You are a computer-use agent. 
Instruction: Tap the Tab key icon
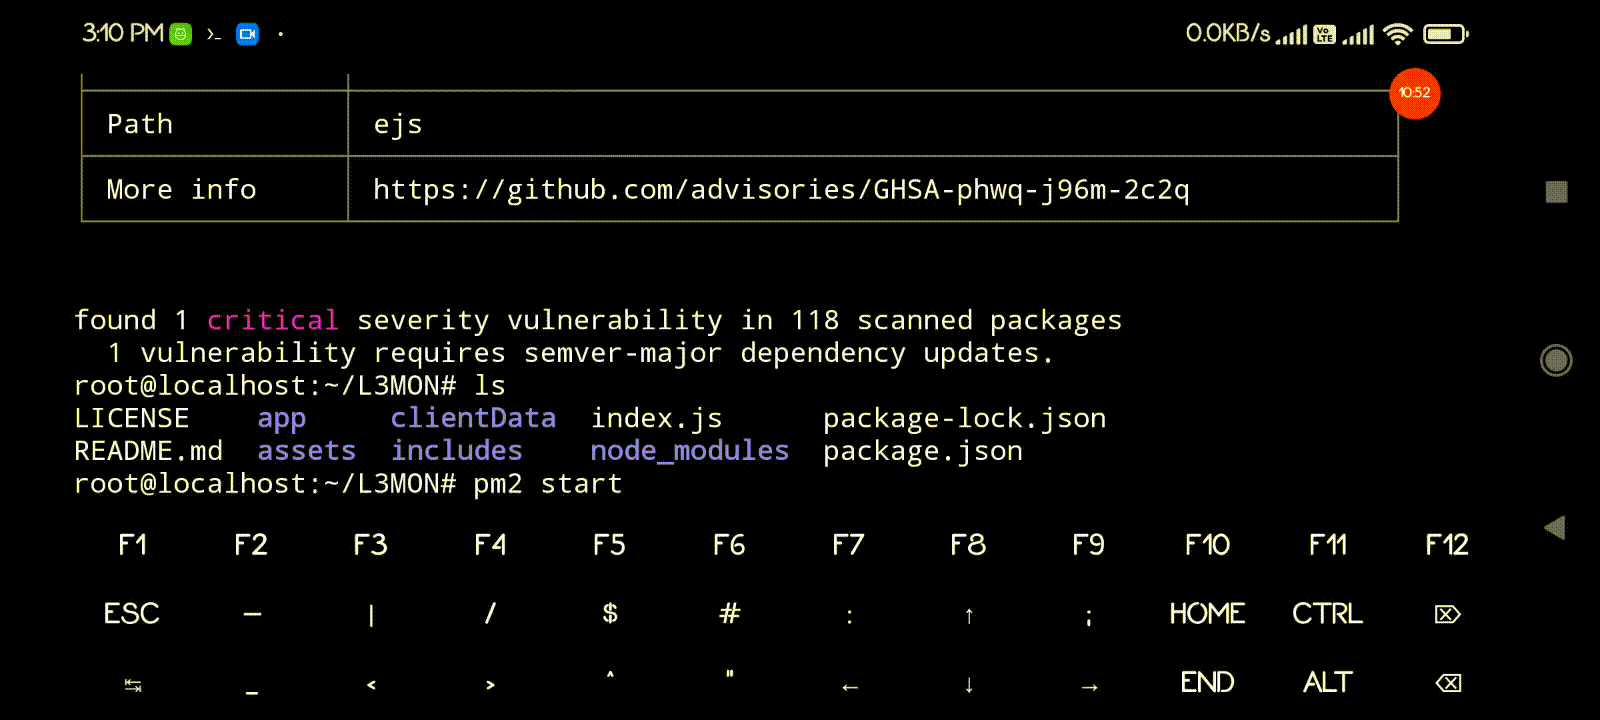[x=133, y=685]
